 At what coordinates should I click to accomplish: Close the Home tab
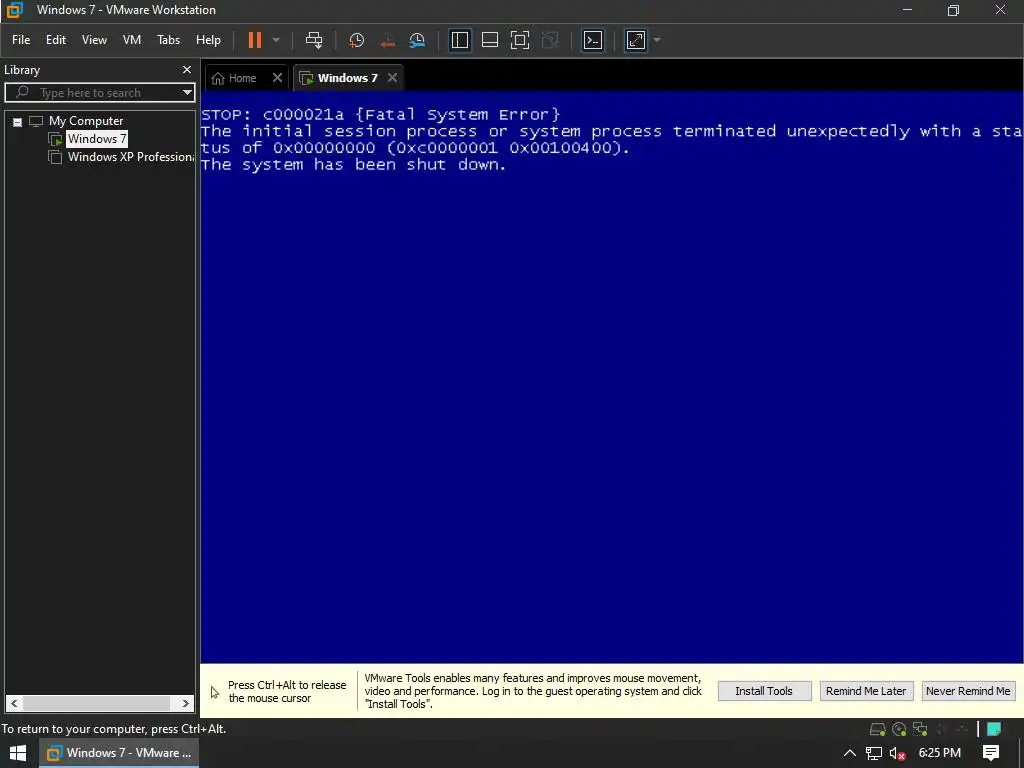click(278, 78)
